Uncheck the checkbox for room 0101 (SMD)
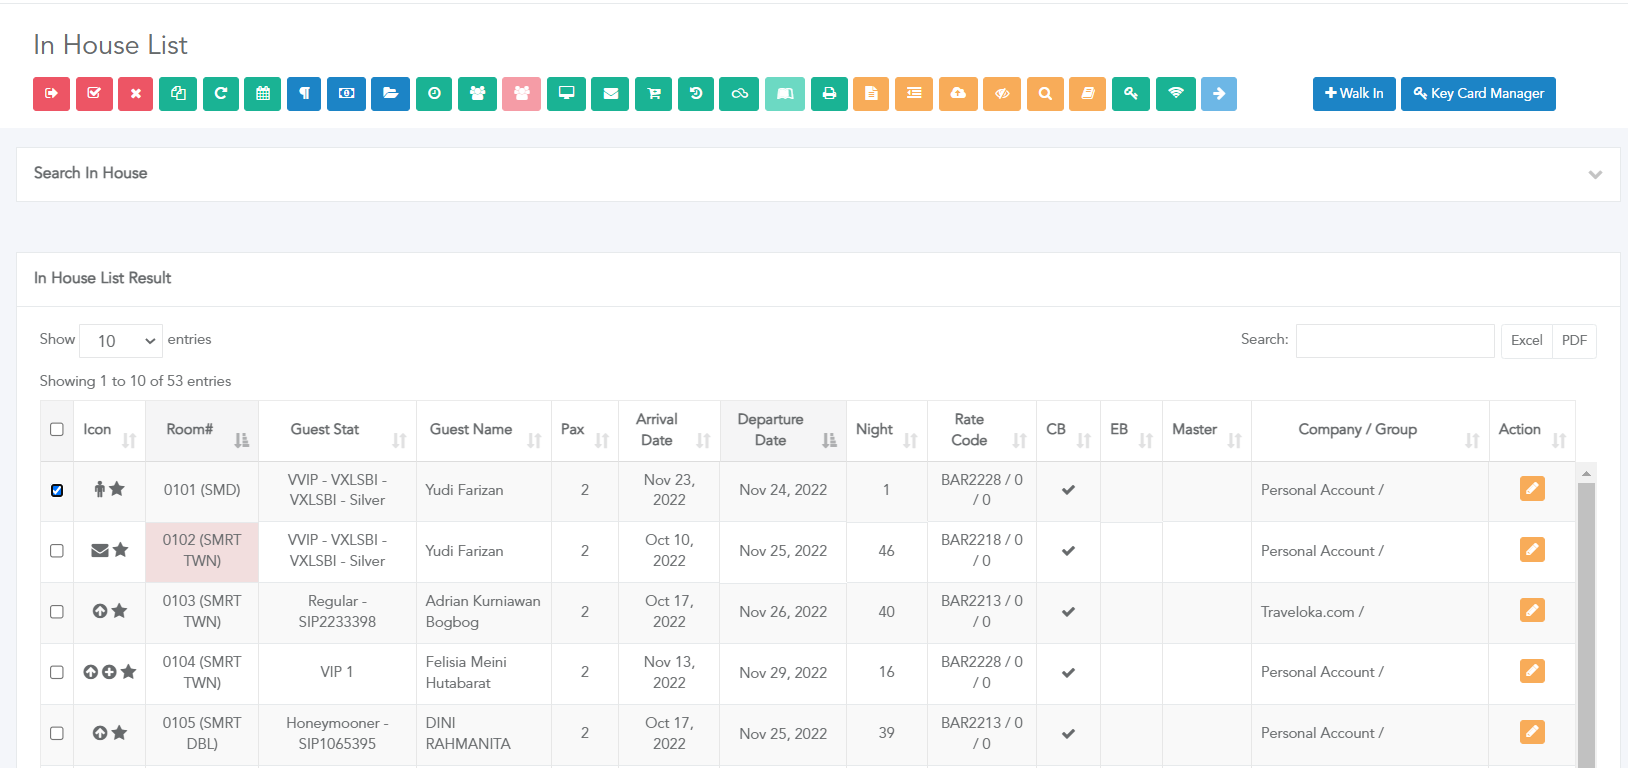The height and width of the screenshot is (768, 1628). pyautogui.click(x=57, y=490)
